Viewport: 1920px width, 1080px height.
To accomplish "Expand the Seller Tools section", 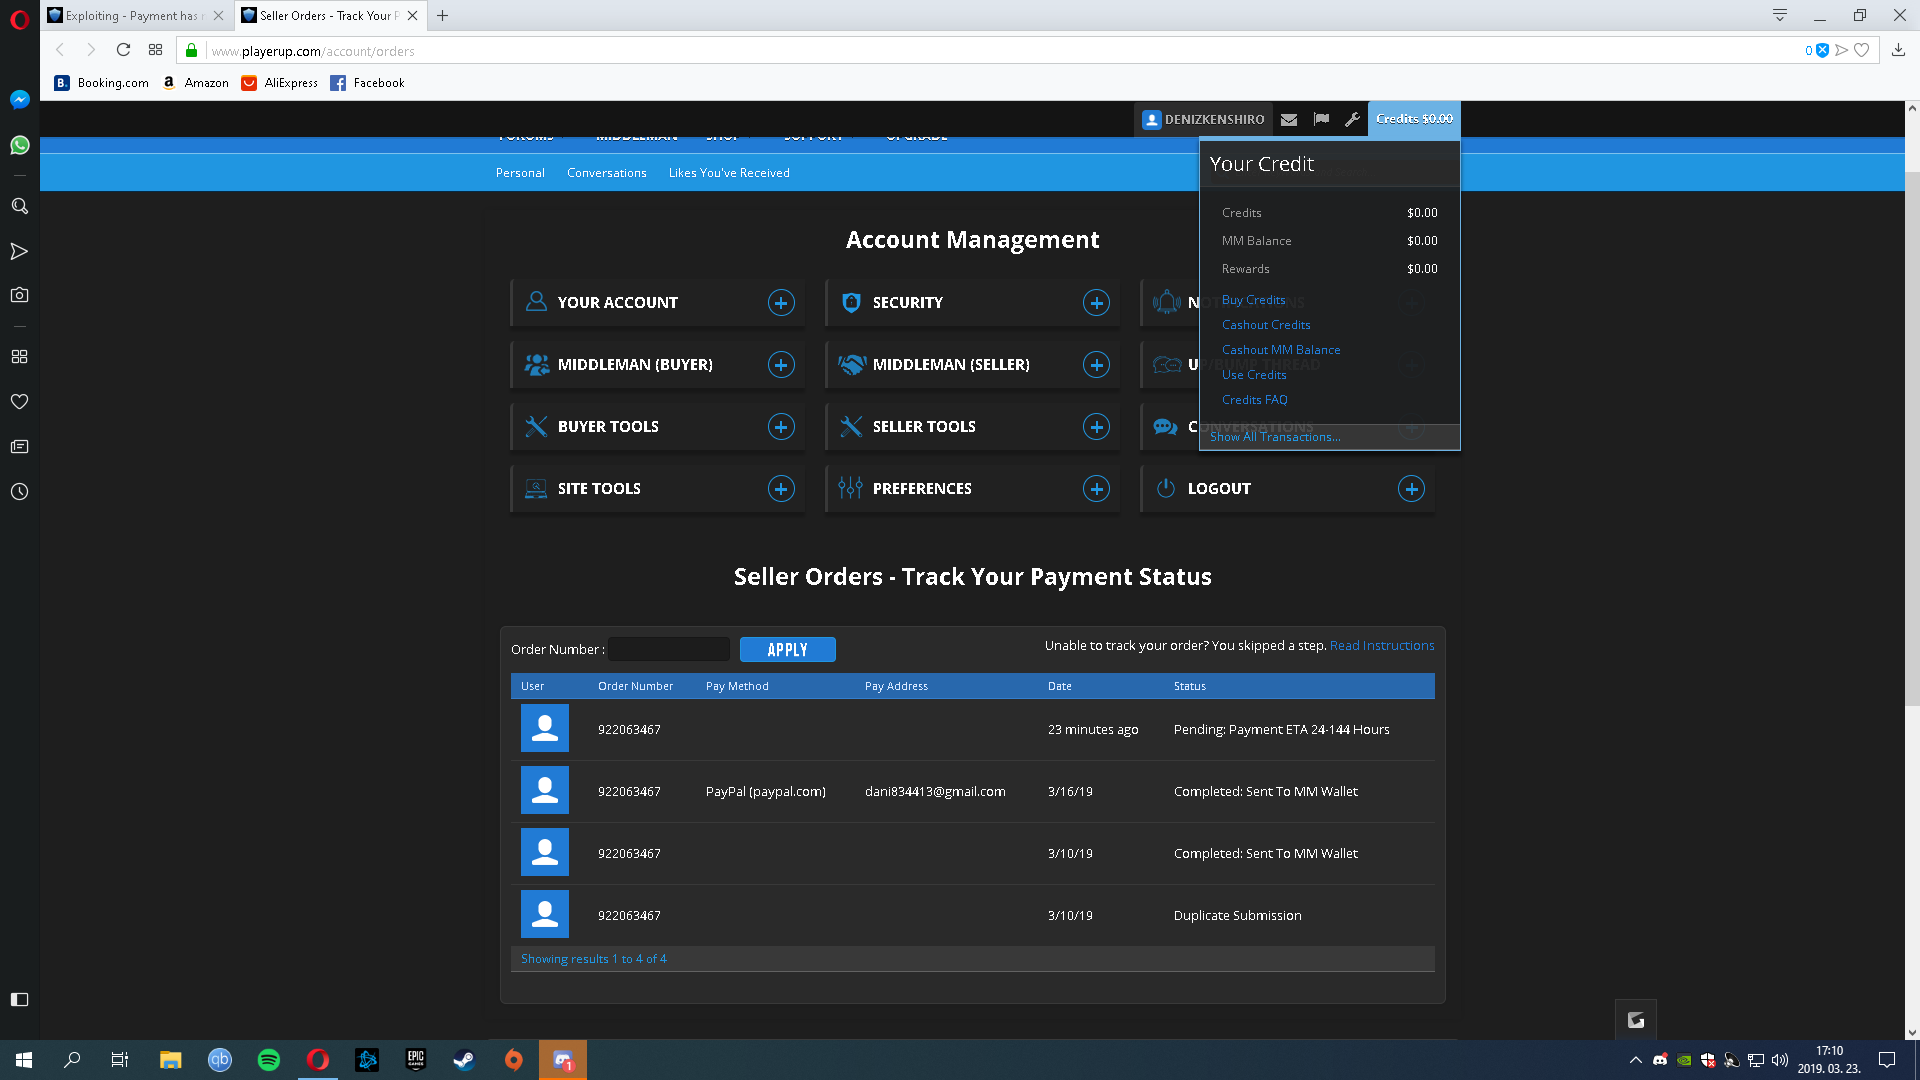I will (1096, 427).
